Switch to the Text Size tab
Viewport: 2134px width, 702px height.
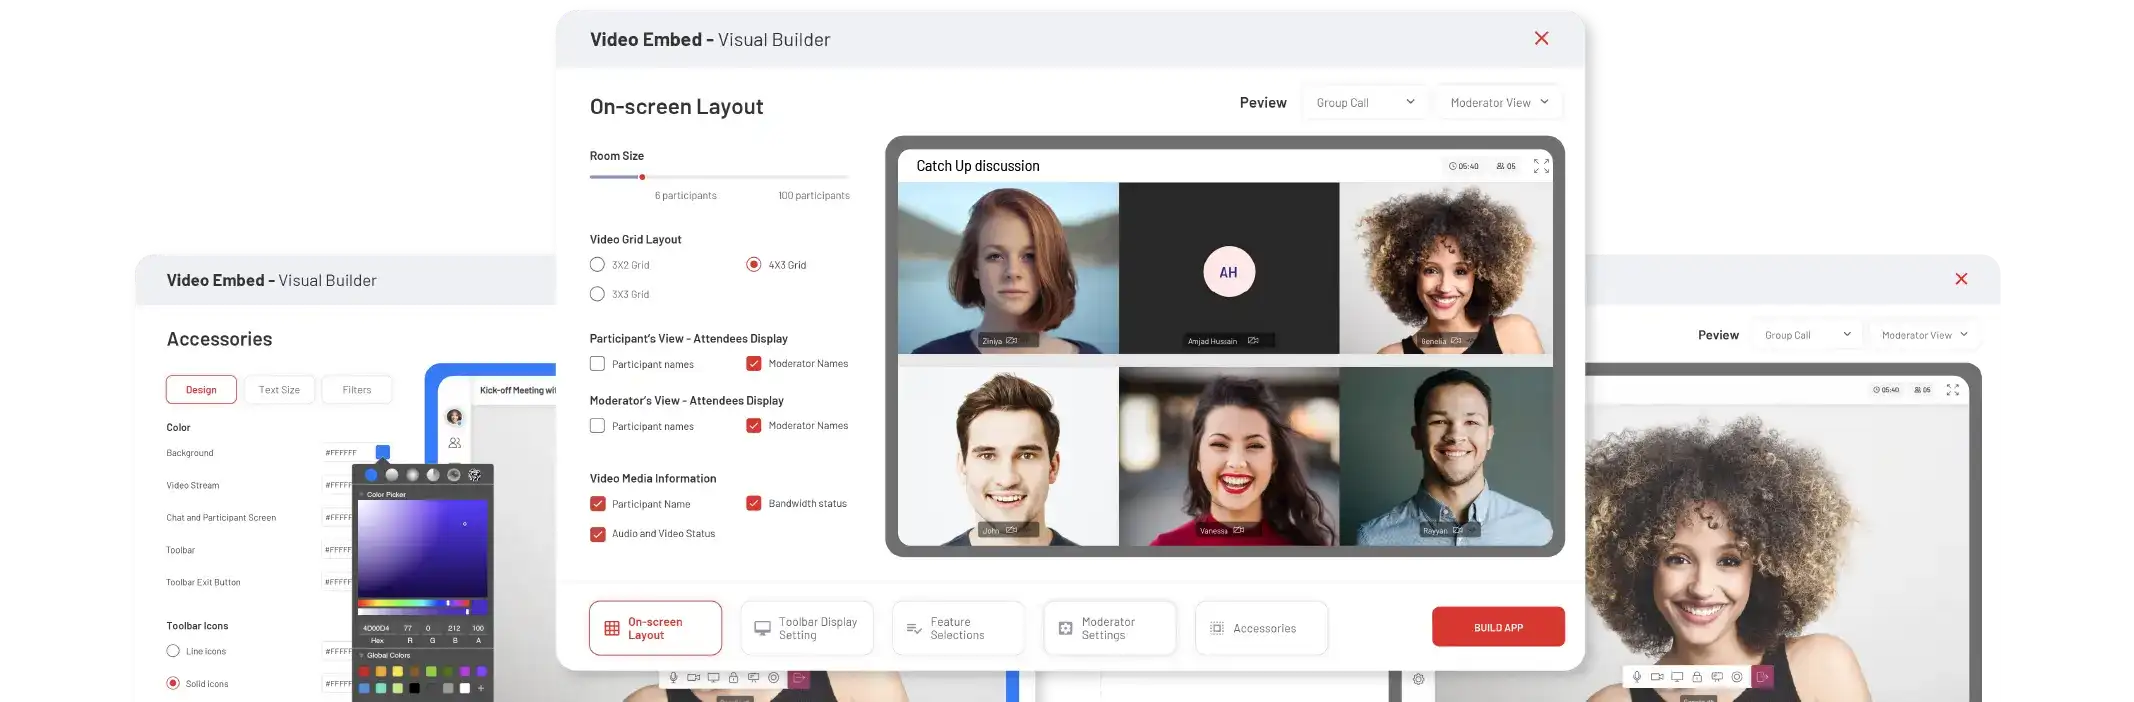pos(279,390)
